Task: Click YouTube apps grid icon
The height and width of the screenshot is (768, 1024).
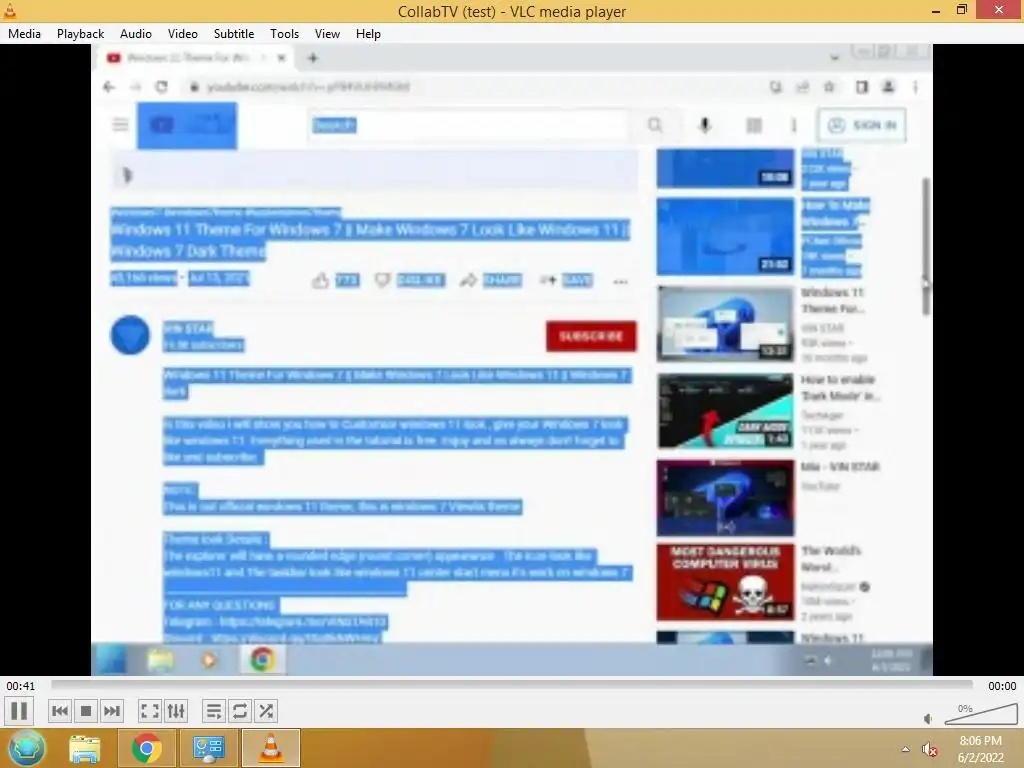Action: [754, 125]
